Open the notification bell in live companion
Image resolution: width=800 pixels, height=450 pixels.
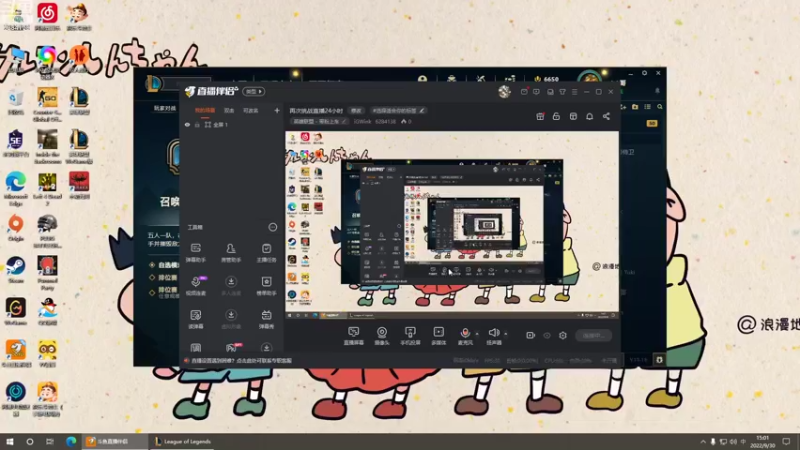[589, 116]
